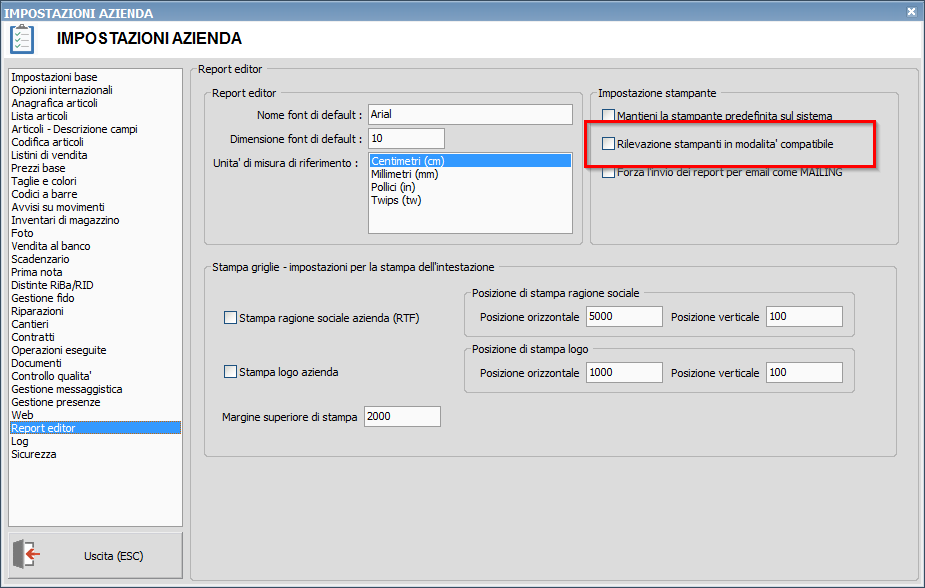Image resolution: width=925 pixels, height=588 pixels.
Task: Select Pollici (in) unit
Action: pyautogui.click(x=470, y=187)
